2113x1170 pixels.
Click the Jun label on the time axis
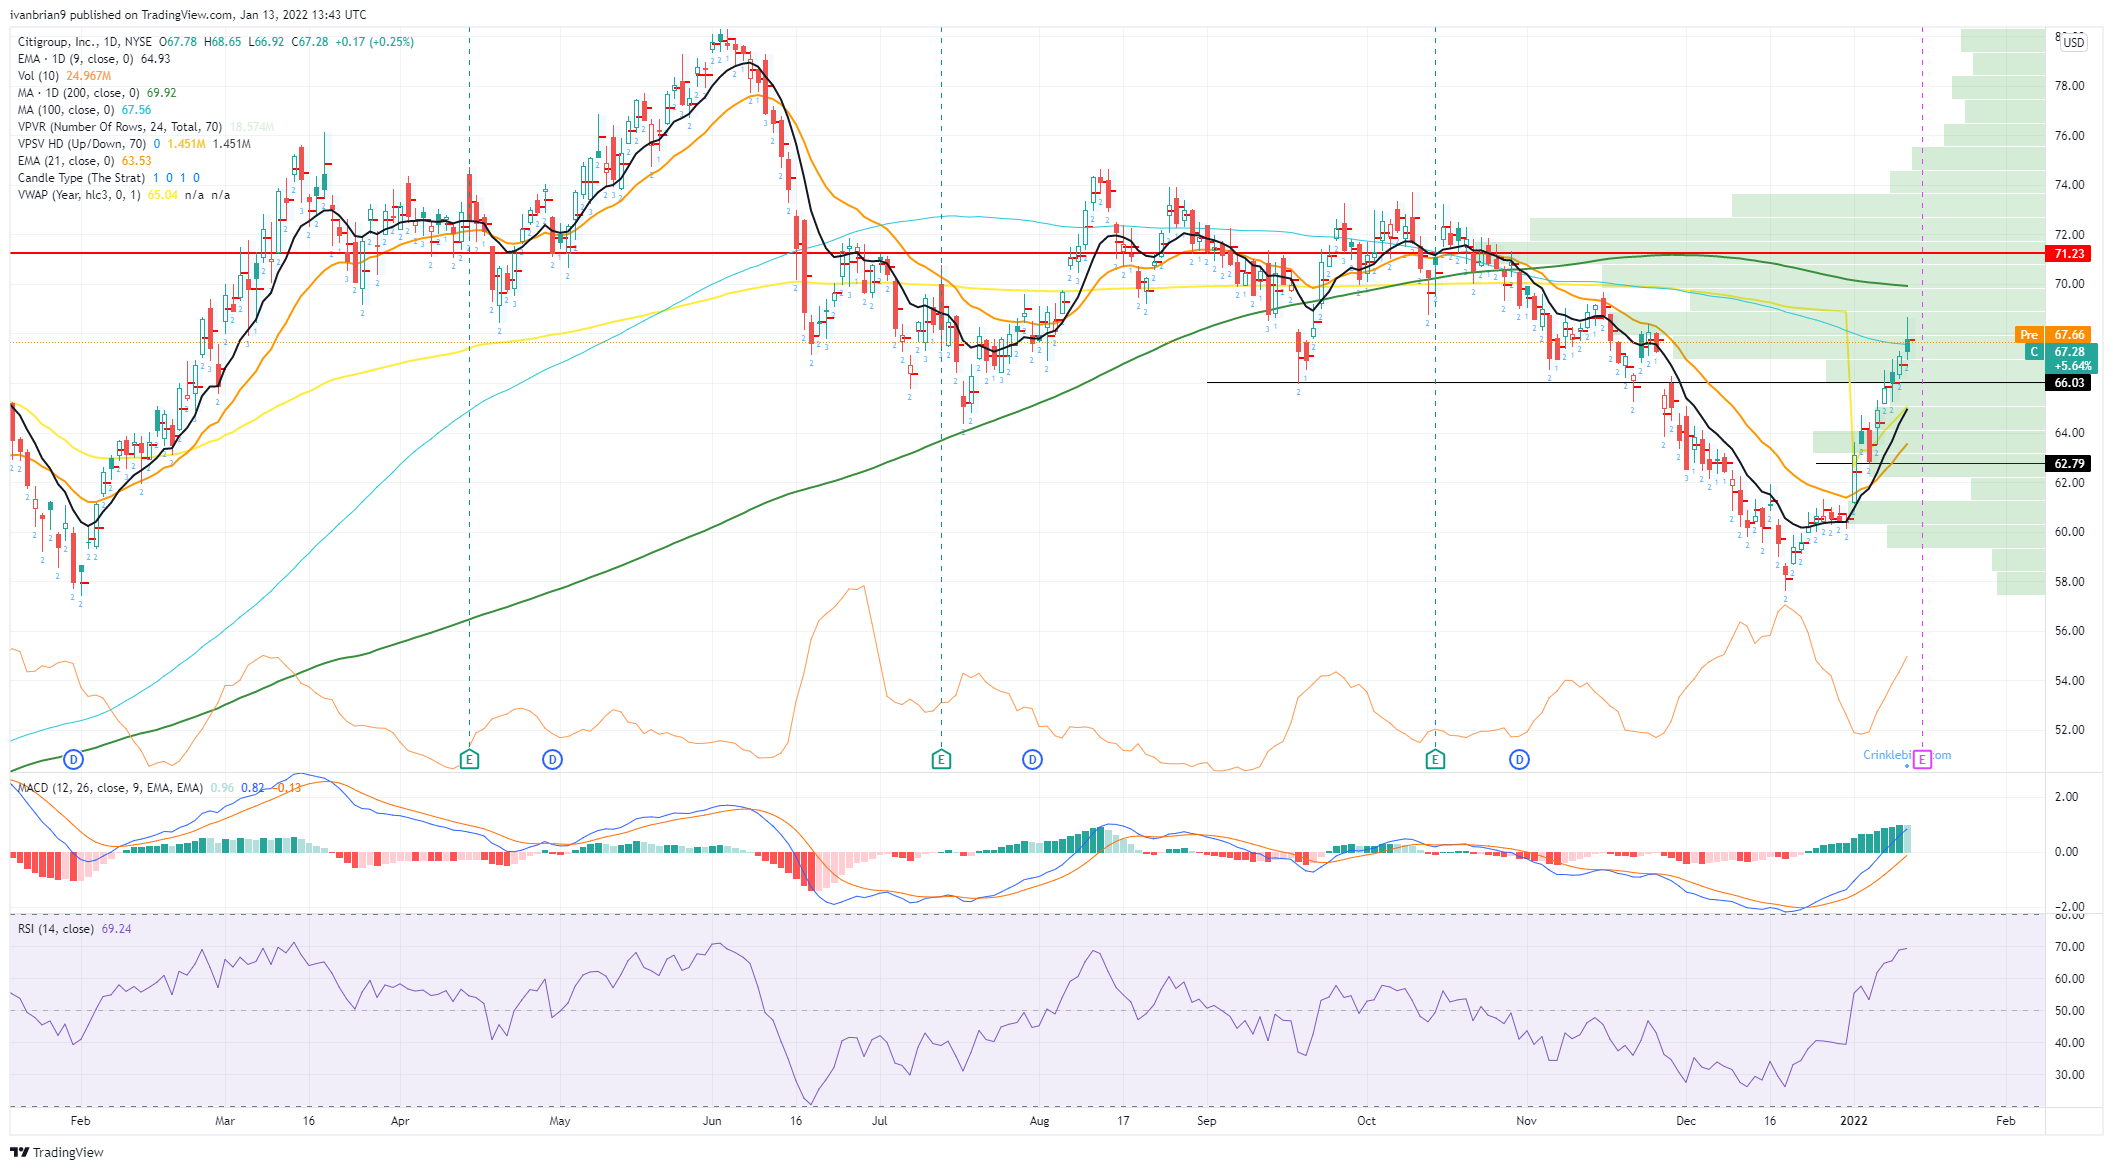(712, 1121)
